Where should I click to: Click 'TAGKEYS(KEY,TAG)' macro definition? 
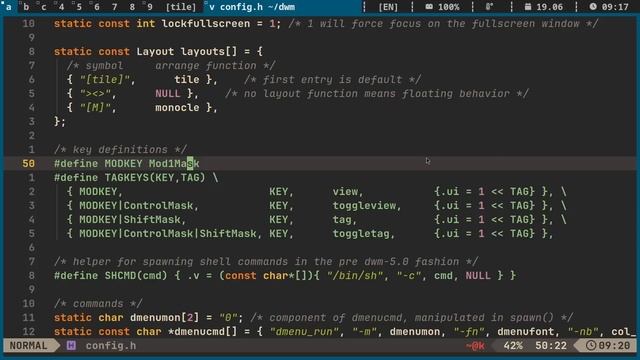click(155, 178)
